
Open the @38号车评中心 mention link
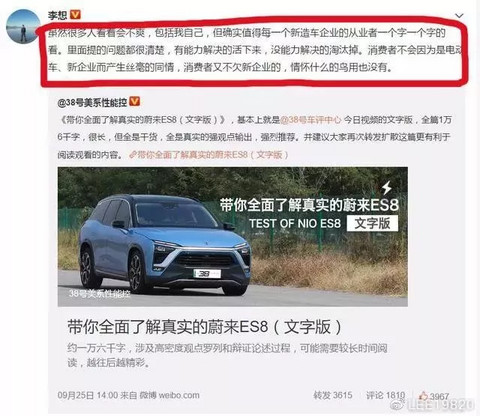coord(311,120)
